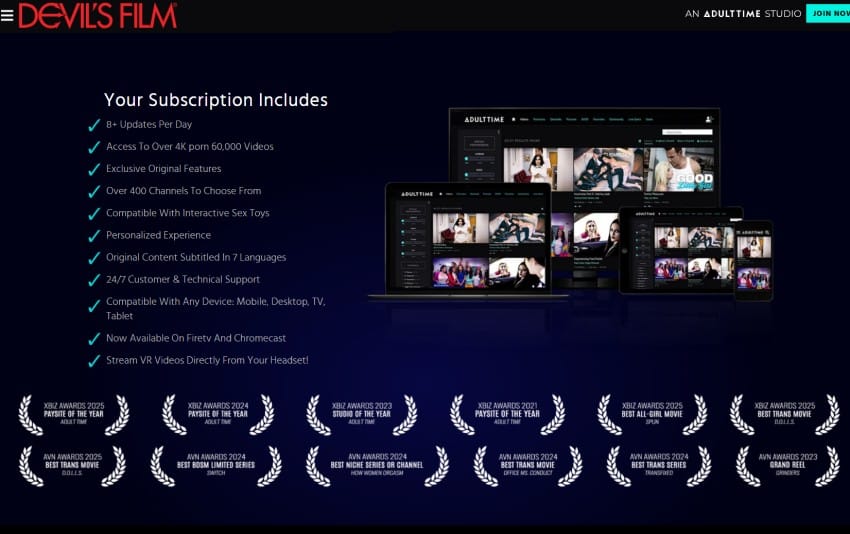Viewport: 850px width, 534px height.
Task: Click "Now Available On Firetv And Chromecast"
Action: click(x=196, y=338)
